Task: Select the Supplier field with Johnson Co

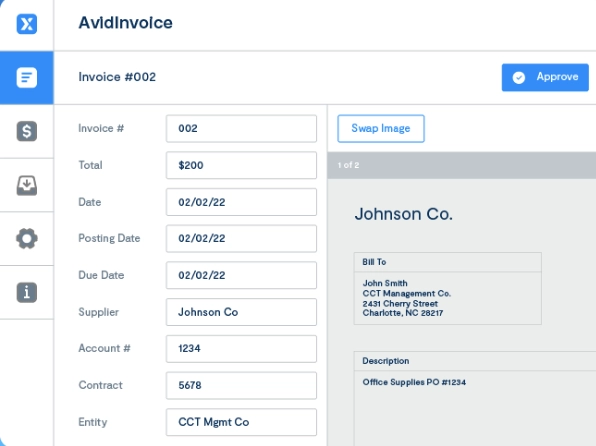Action: pyautogui.click(x=241, y=312)
